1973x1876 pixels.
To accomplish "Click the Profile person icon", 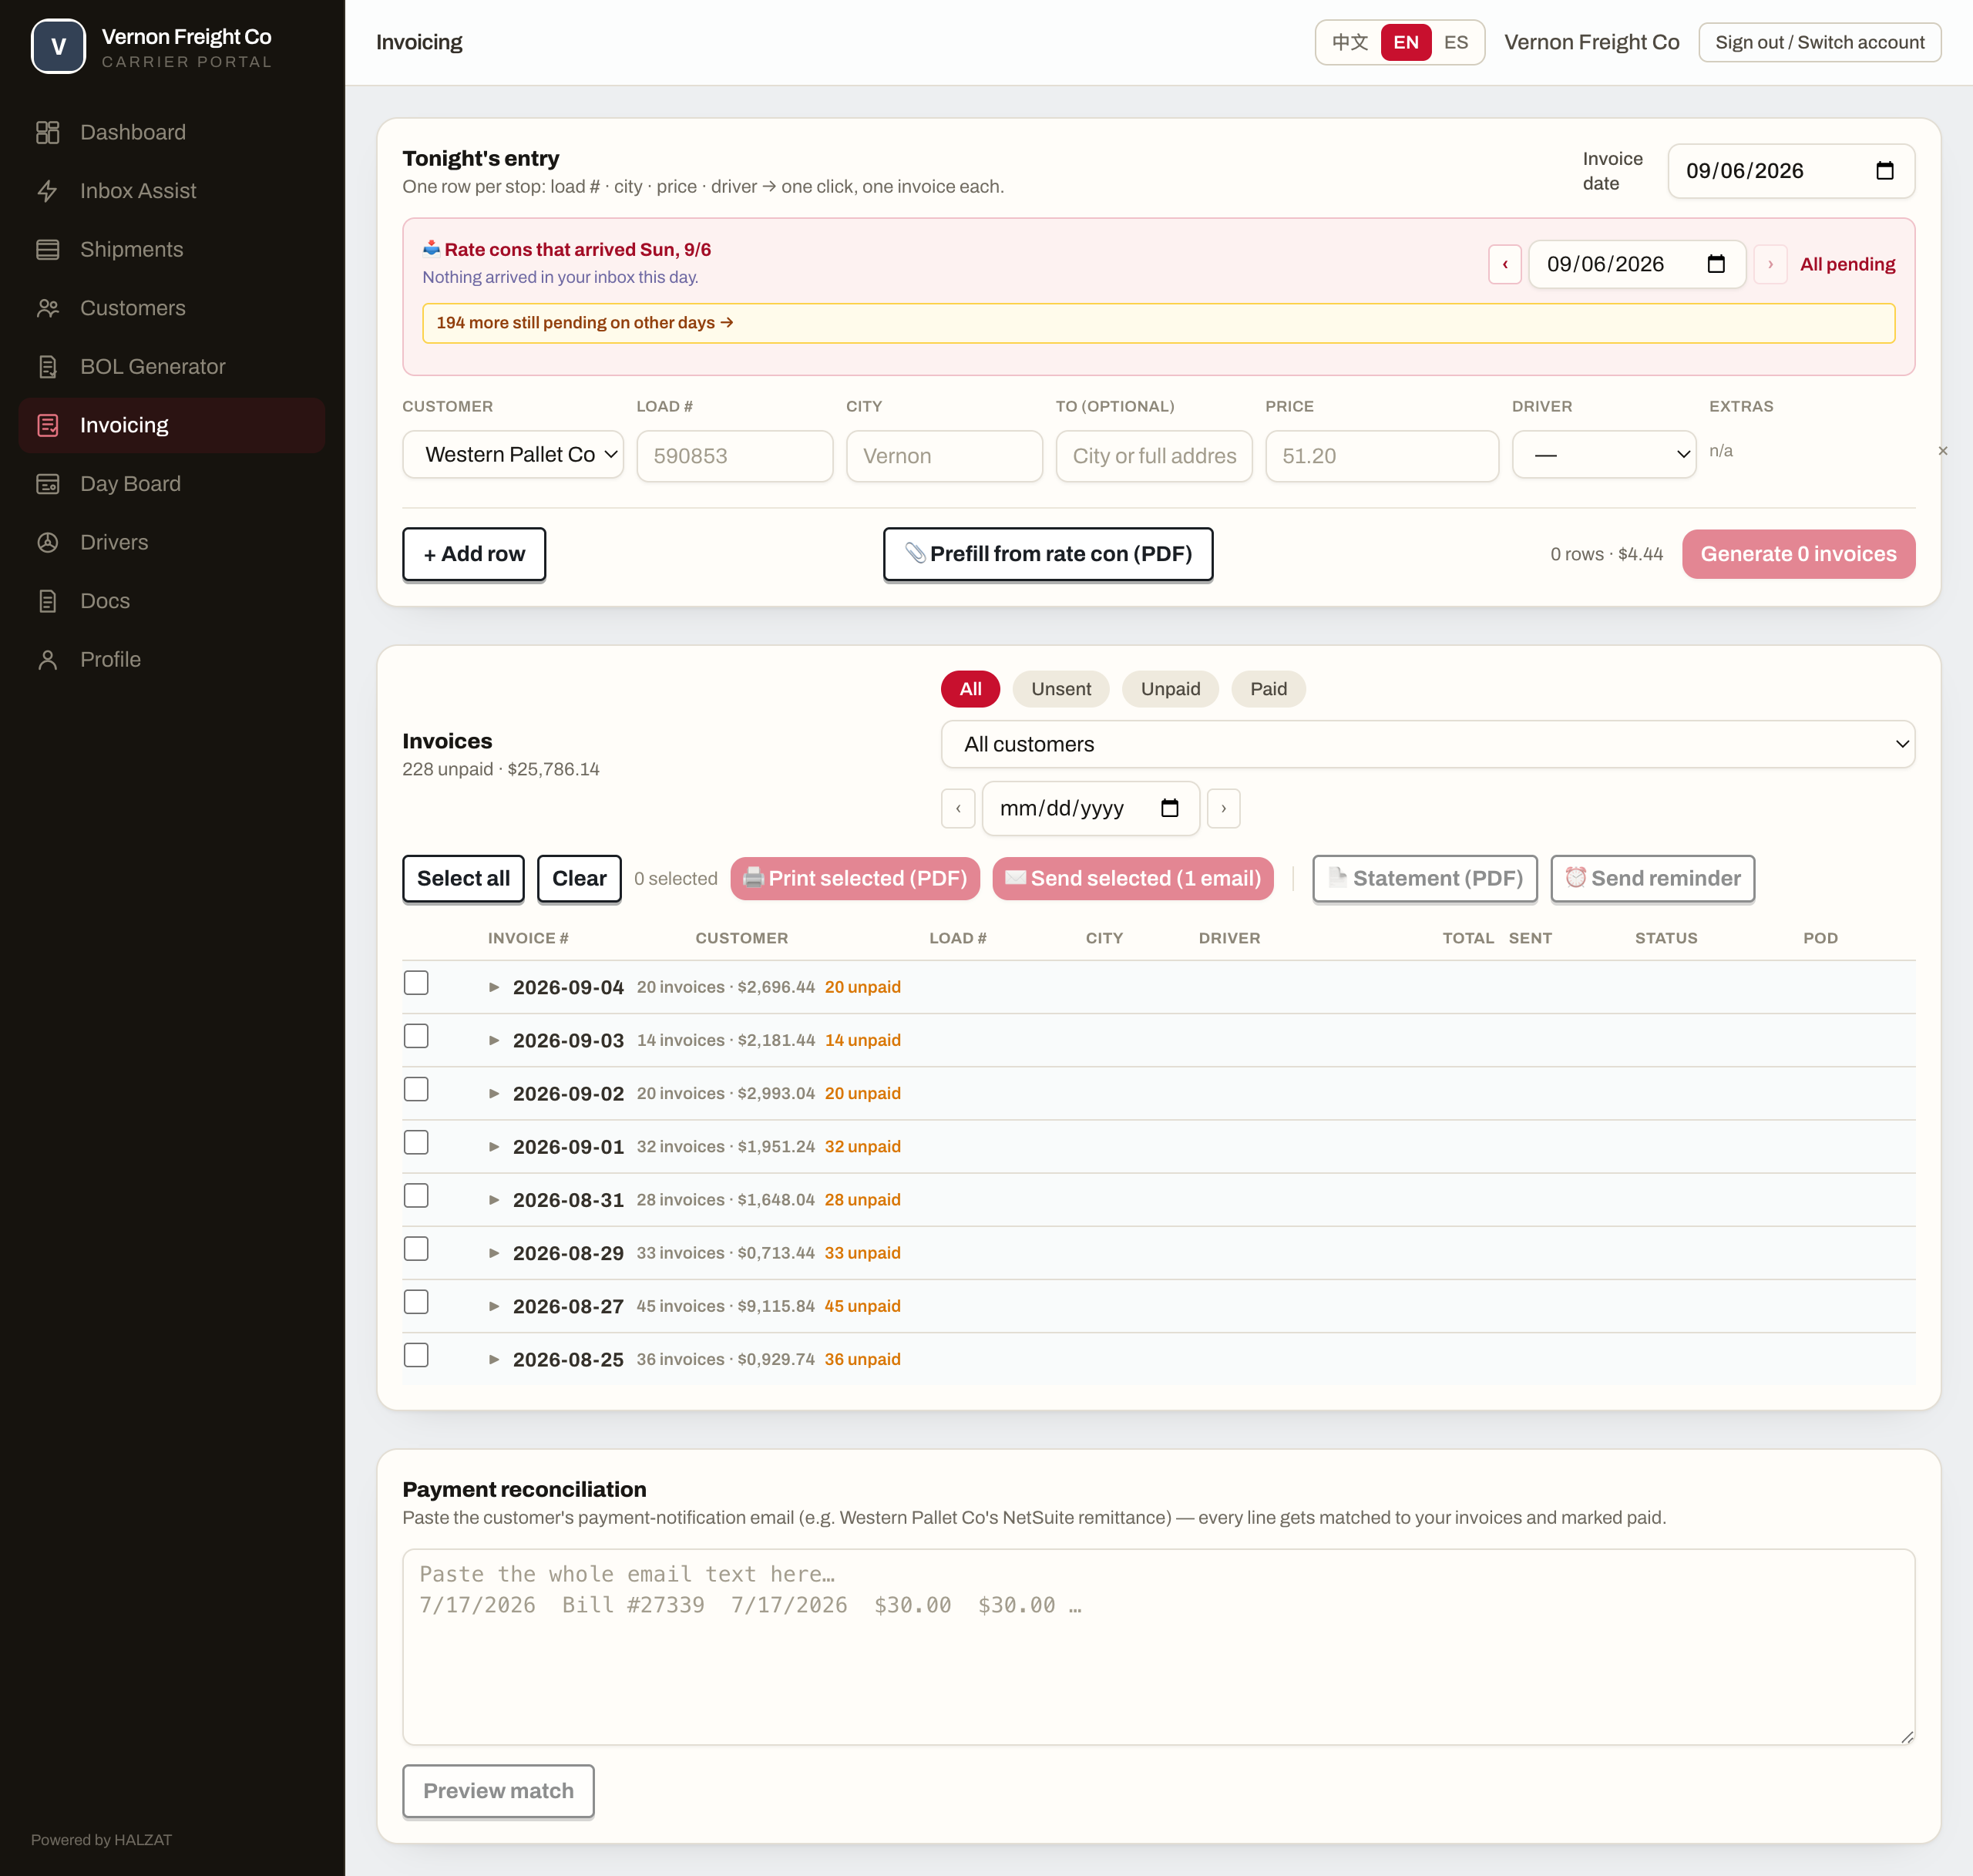I will click(47, 659).
